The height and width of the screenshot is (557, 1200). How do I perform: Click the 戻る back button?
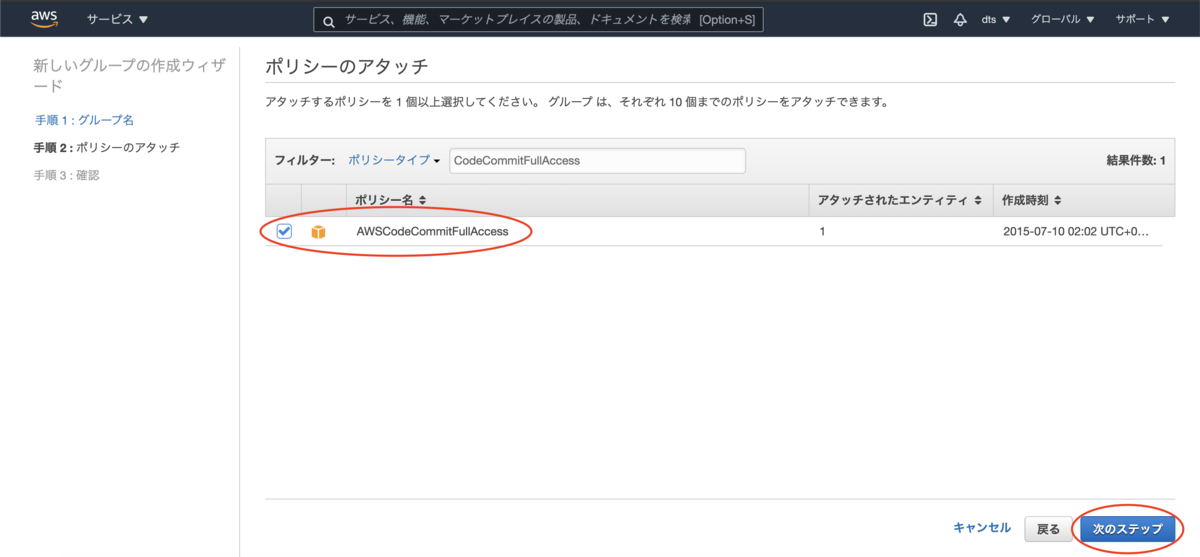(x=1048, y=528)
